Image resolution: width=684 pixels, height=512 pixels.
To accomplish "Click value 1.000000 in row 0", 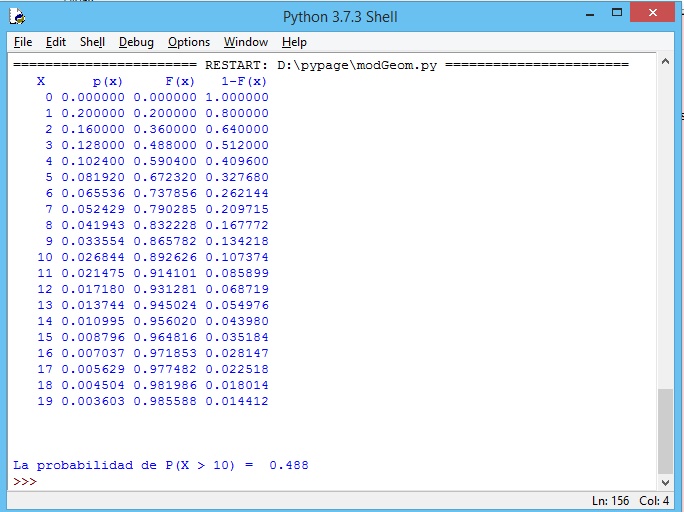I will tap(237, 97).
